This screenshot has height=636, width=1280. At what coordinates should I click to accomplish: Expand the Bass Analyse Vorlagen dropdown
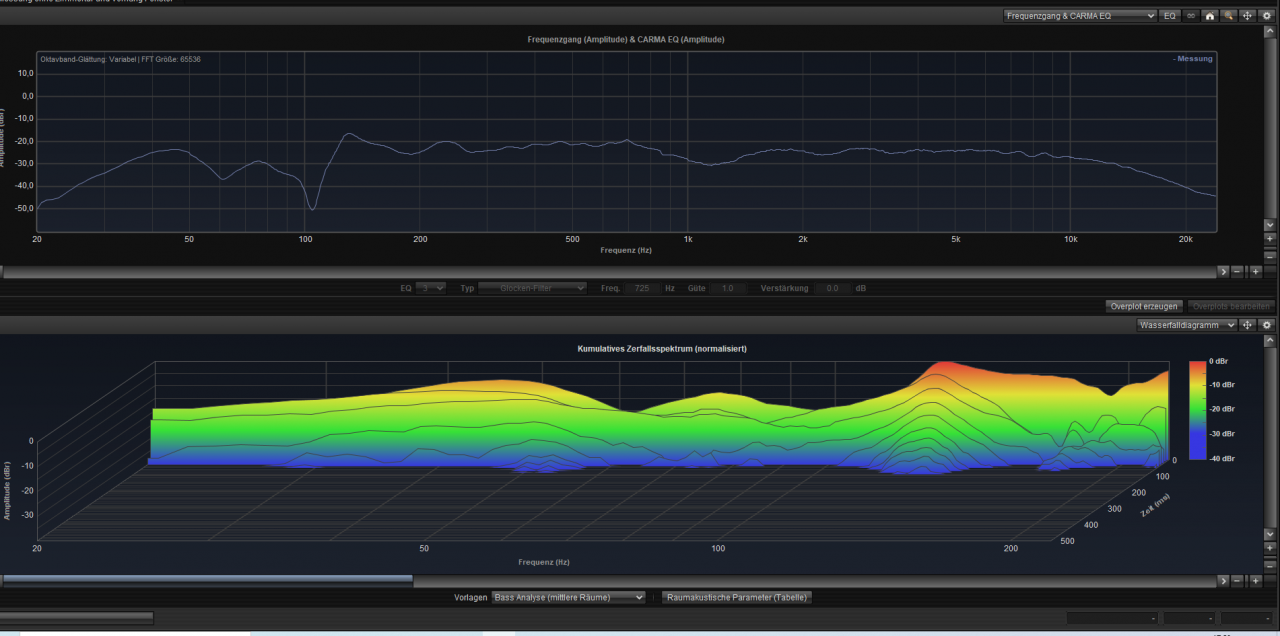(568, 597)
